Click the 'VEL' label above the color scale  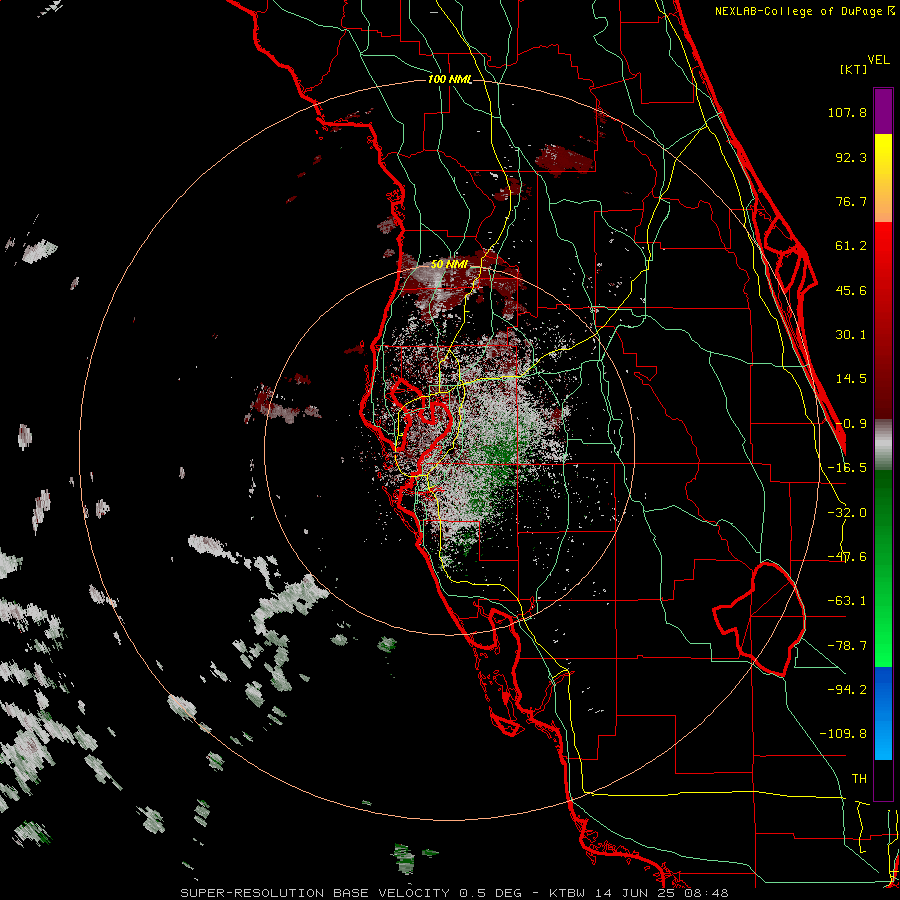point(878,60)
